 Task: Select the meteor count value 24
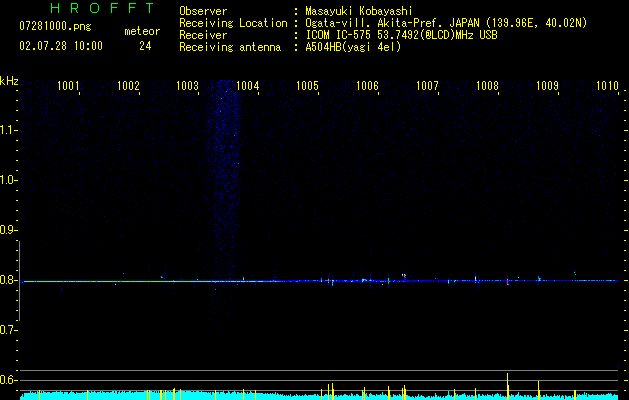point(145,46)
